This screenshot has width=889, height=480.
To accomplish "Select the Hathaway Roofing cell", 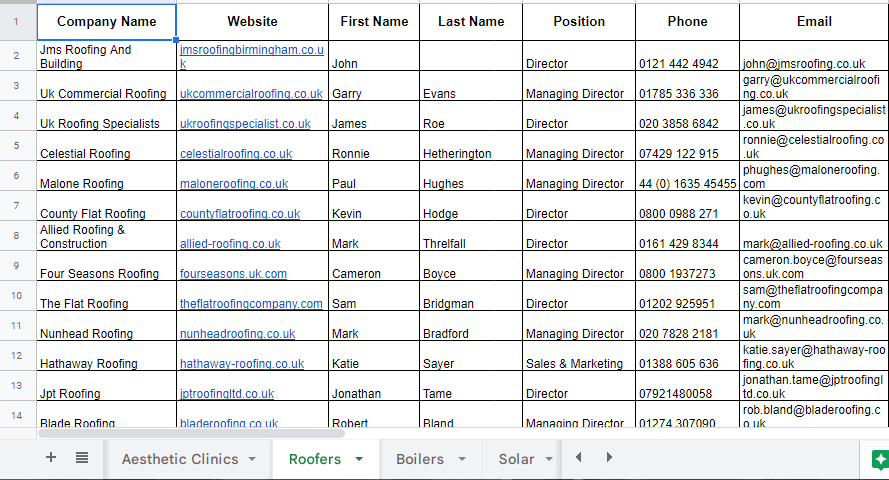I will point(107,356).
